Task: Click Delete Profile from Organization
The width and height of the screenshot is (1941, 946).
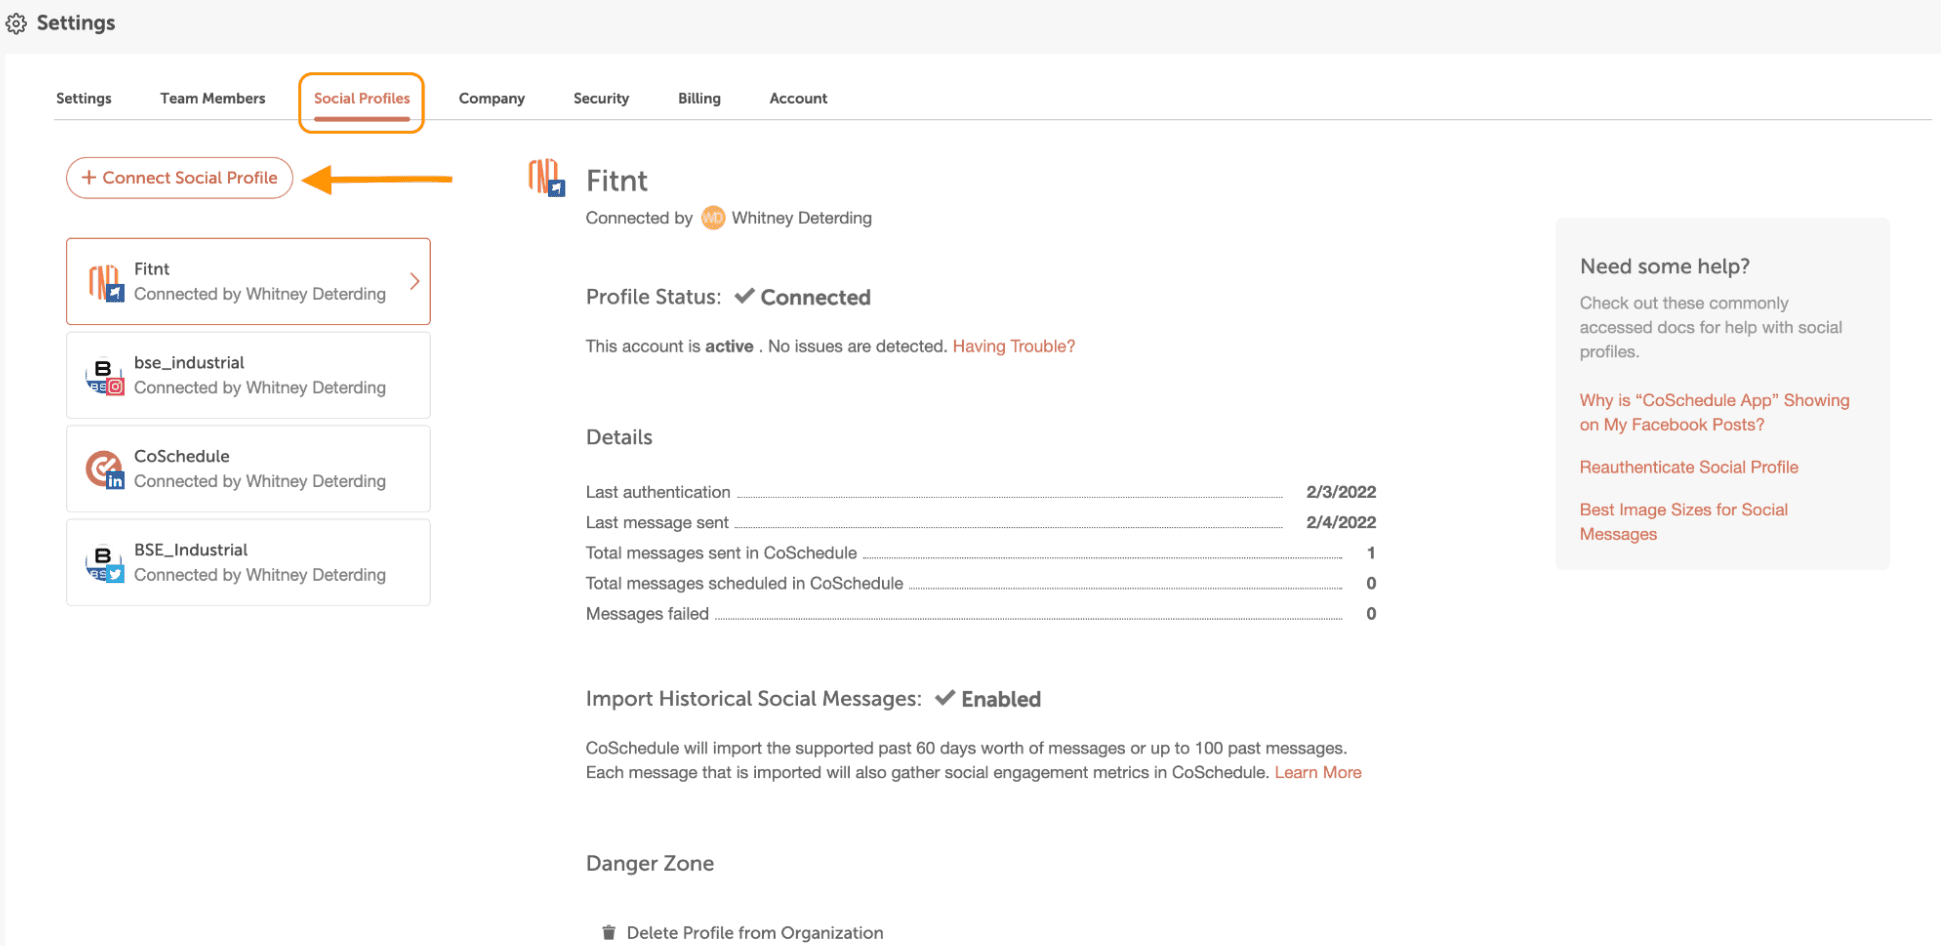Action: coord(754,933)
